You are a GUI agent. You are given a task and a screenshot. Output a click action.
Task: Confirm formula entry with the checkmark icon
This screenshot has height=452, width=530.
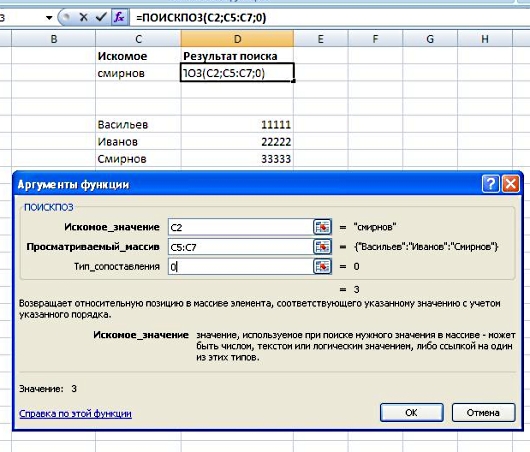[101, 17]
